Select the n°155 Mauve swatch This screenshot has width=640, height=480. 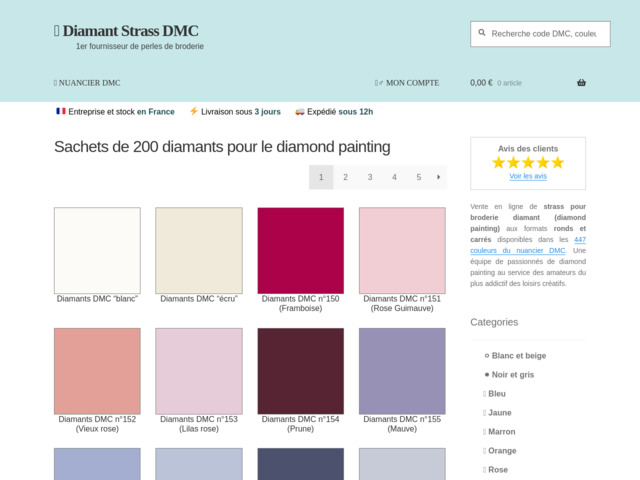(x=402, y=371)
